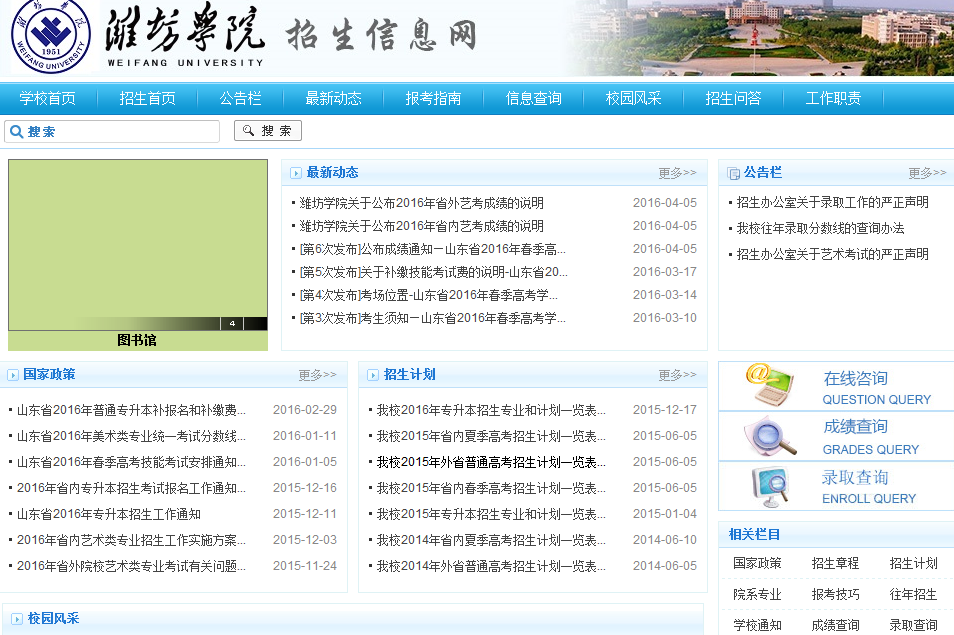Screen dimensions: 954x635
Task: Open 山东省2016年美术类专业统一考试分数线 link
Action: [x=131, y=436]
